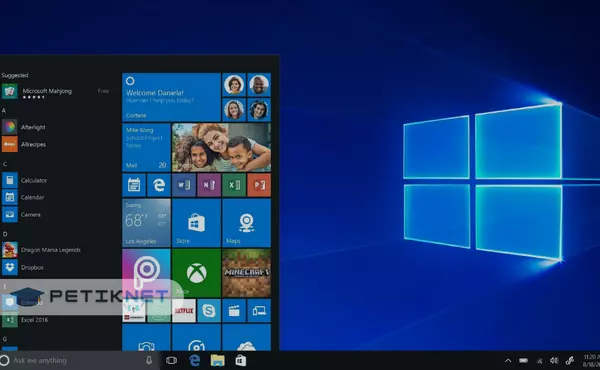This screenshot has width=600, height=370.
Task: Open the taskbar clock and date
Action: (x=592, y=360)
